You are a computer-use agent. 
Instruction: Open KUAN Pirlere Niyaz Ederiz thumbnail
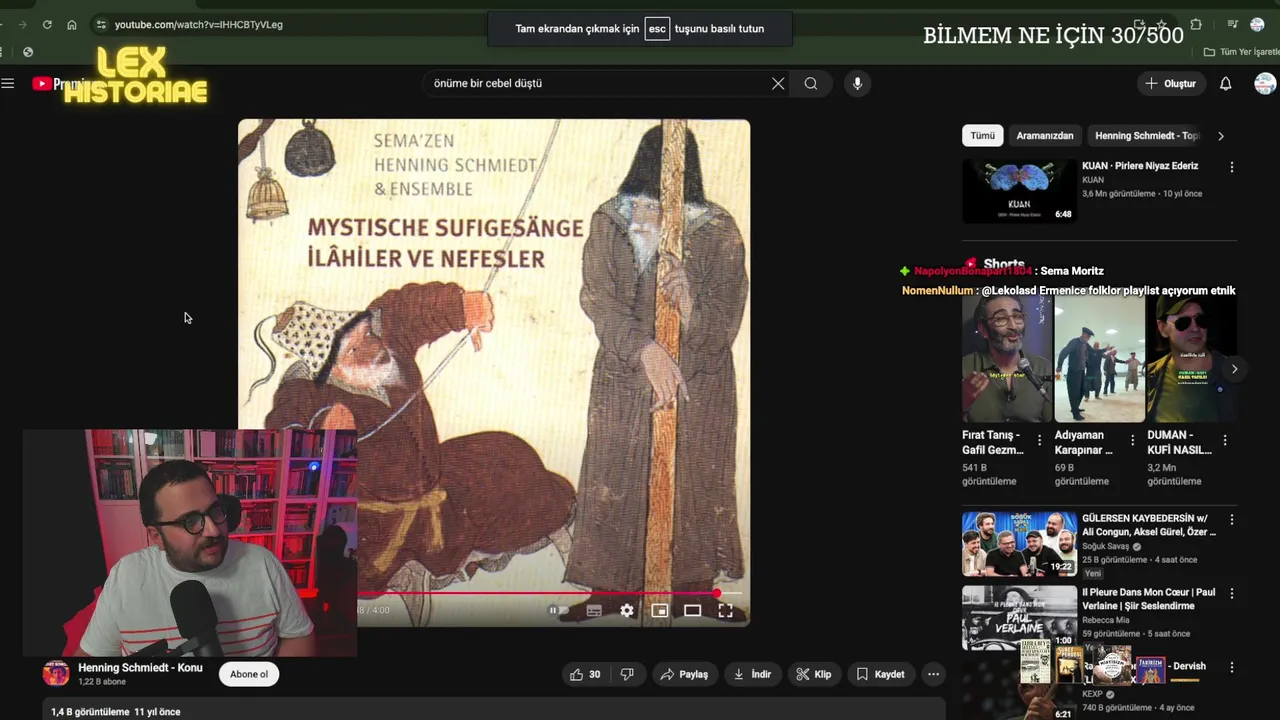coord(1019,191)
